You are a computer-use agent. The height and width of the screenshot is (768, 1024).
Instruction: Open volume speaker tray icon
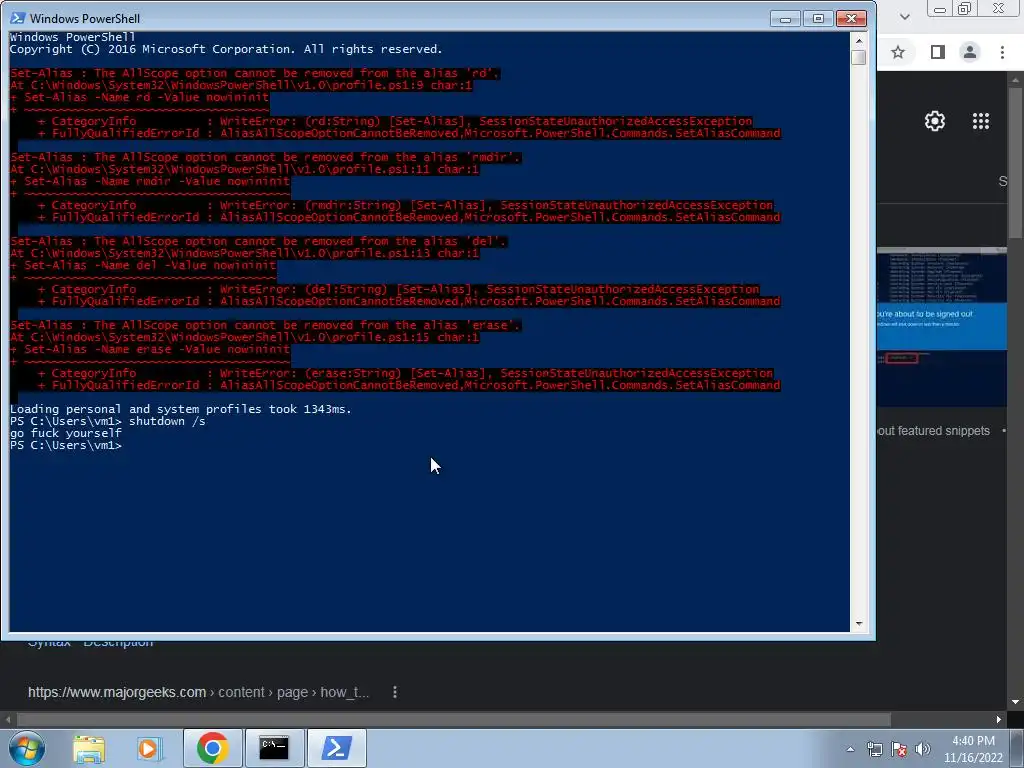pyautogui.click(x=922, y=749)
